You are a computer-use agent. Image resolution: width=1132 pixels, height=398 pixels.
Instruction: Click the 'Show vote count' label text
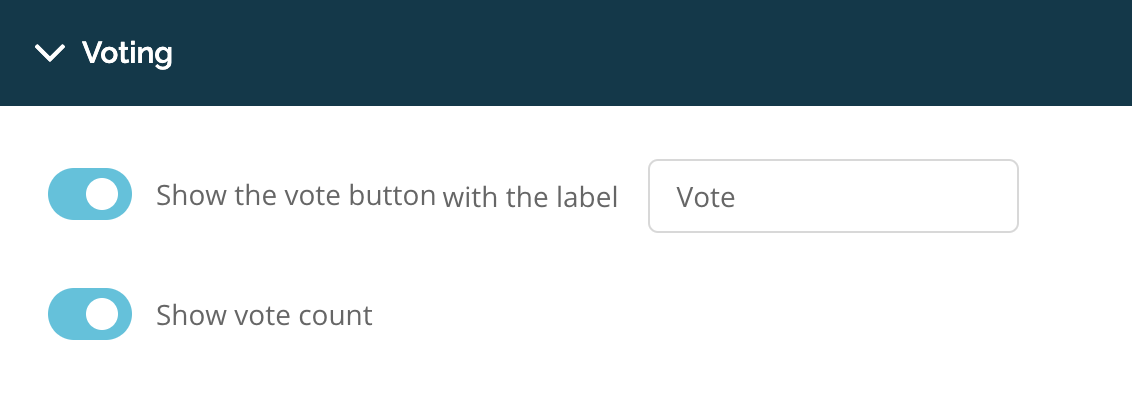[x=264, y=315]
